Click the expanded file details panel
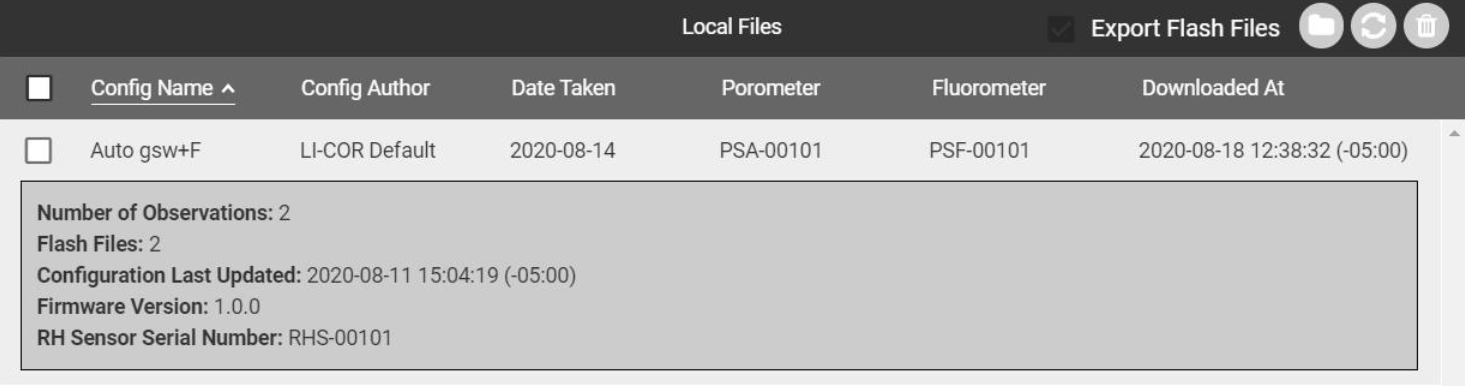 click(719, 275)
